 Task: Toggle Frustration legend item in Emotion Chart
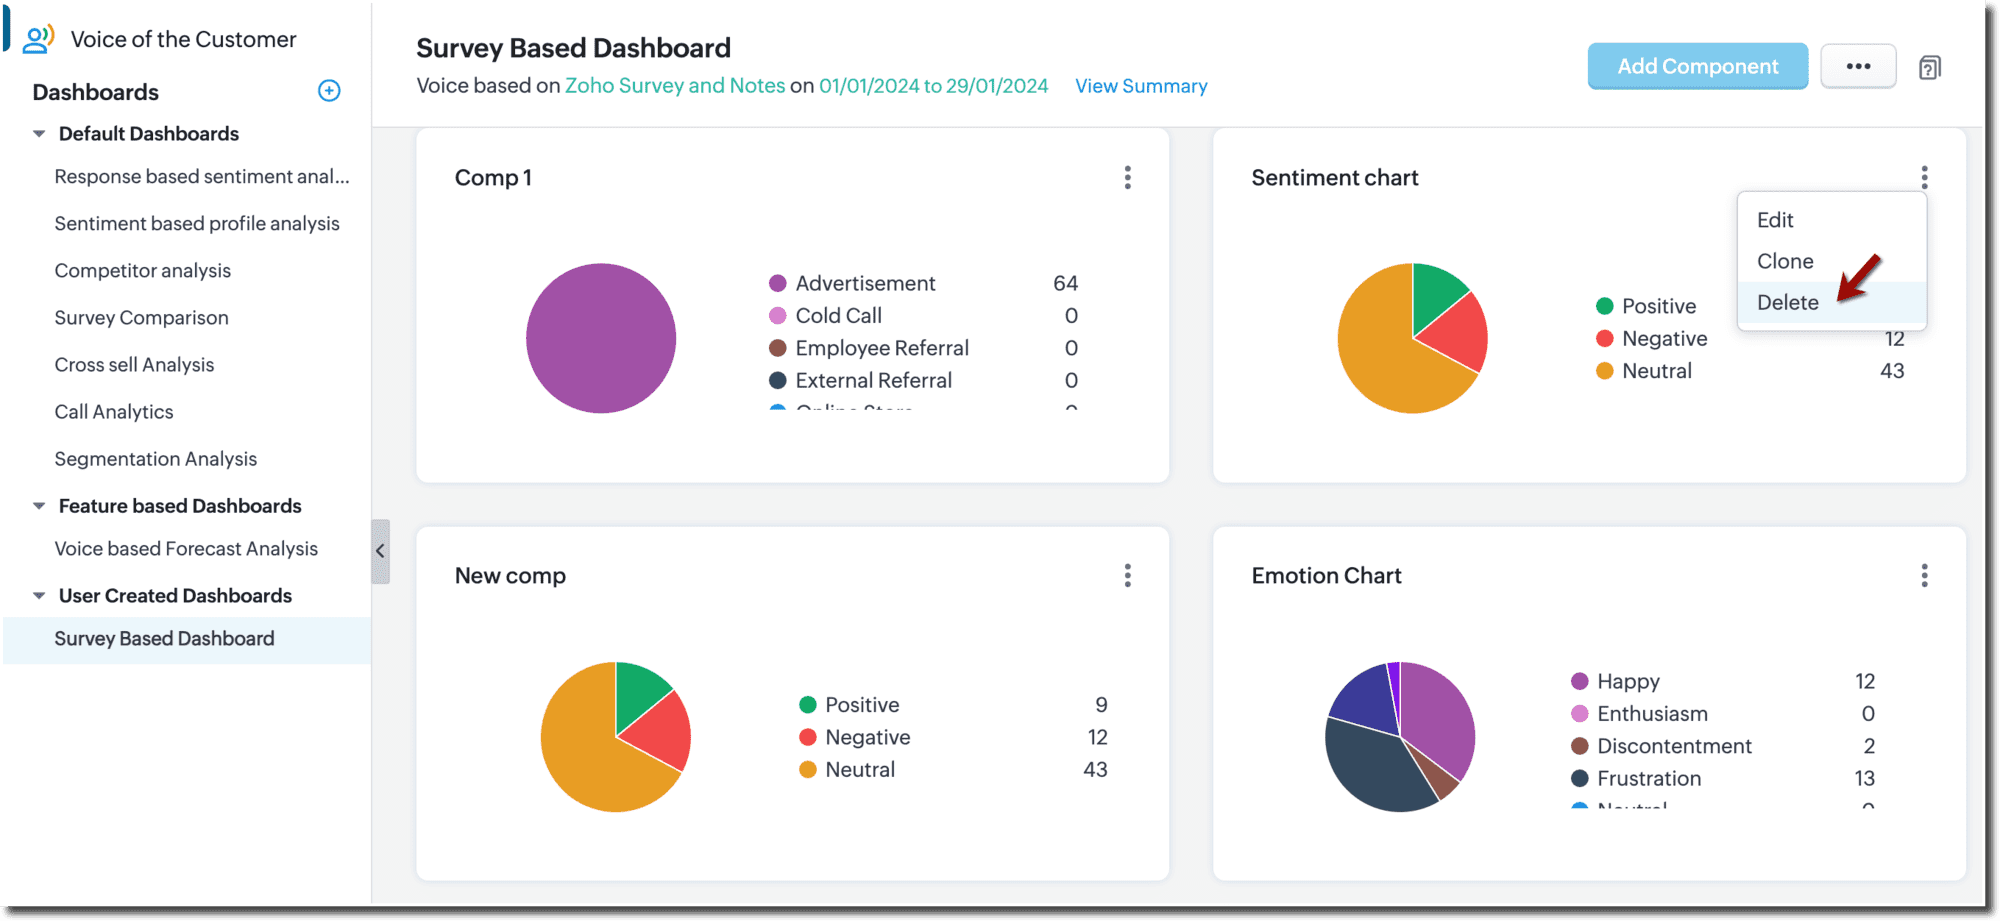click(1648, 779)
